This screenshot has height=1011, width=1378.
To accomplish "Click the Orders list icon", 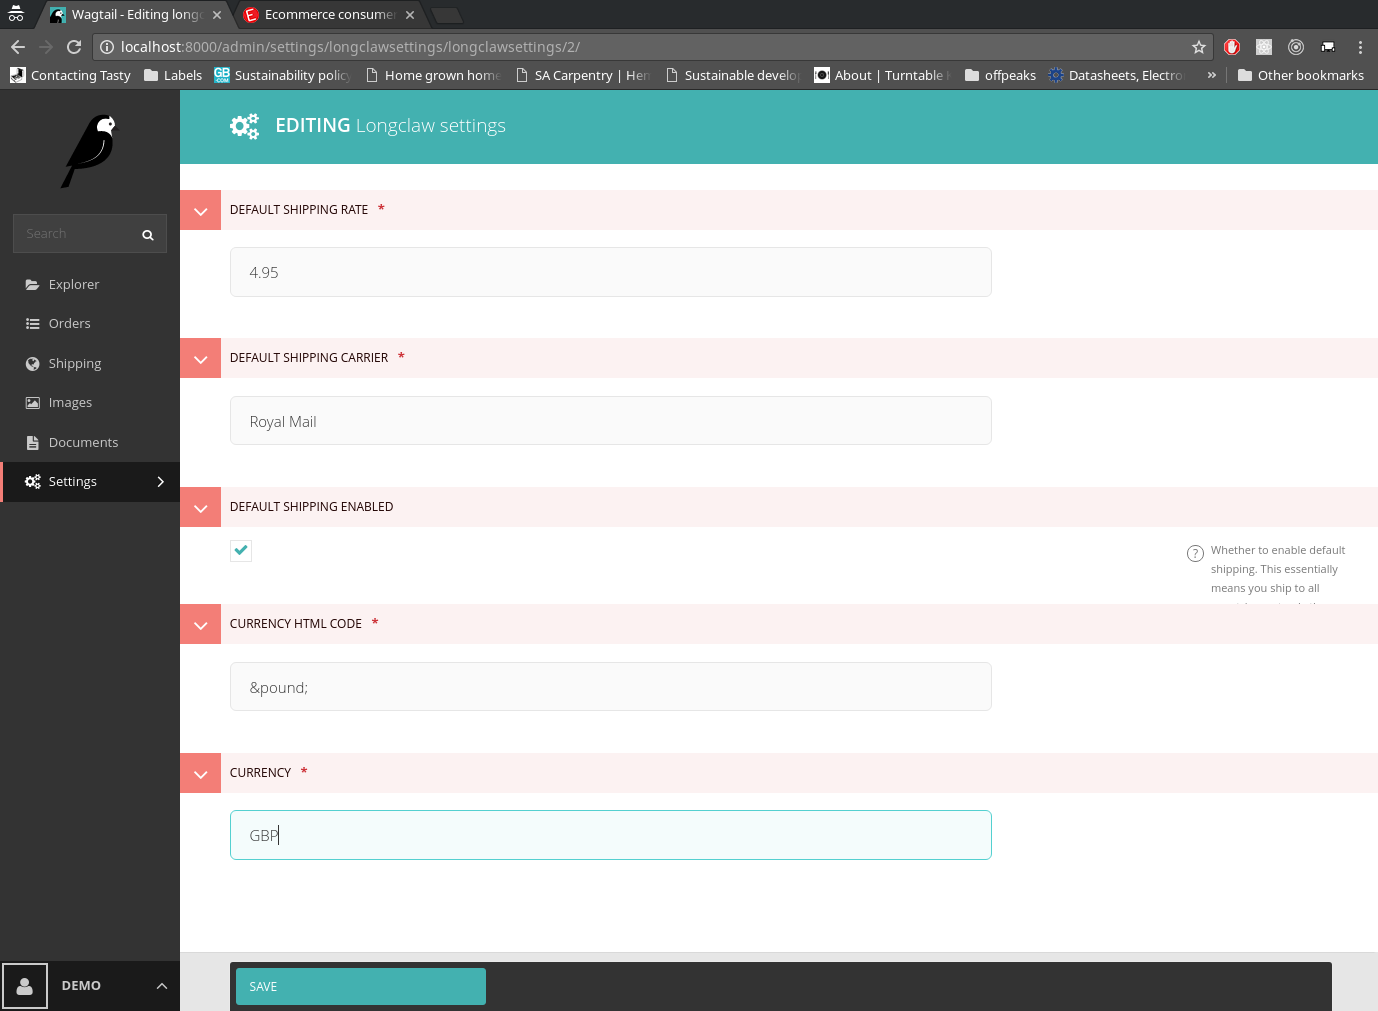I will pos(33,324).
